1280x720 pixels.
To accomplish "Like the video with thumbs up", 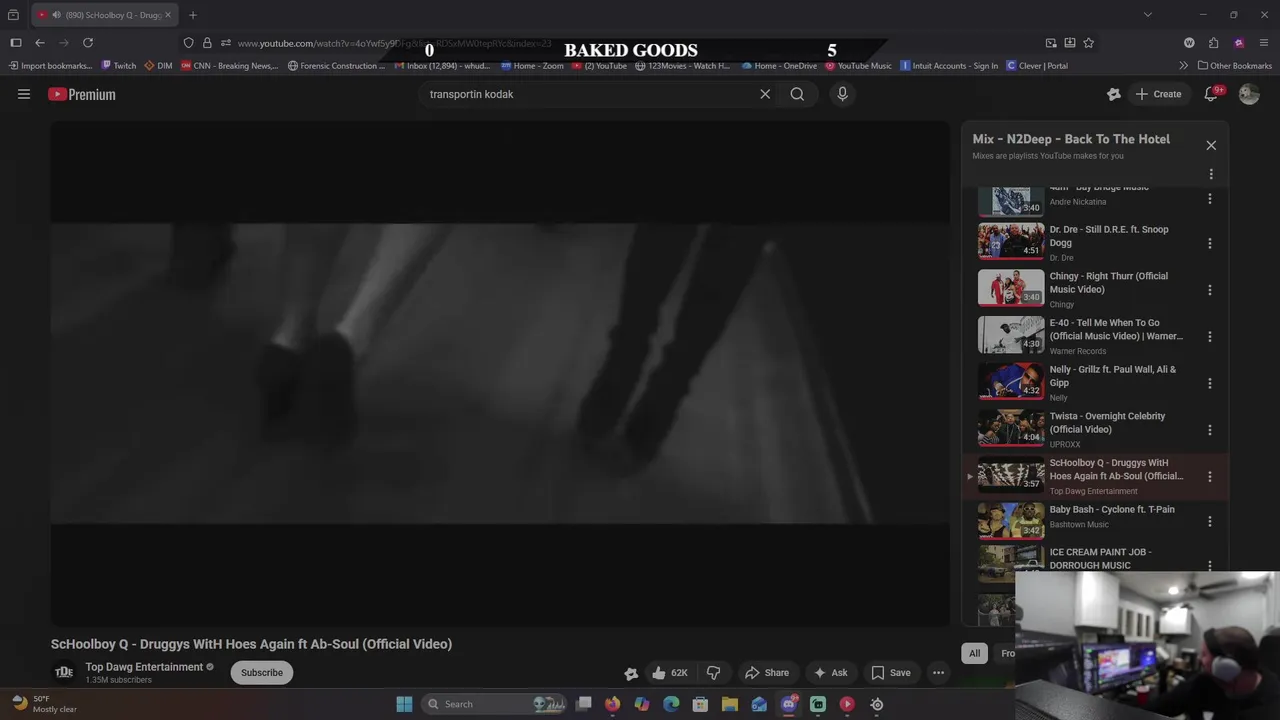I will tap(669, 673).
